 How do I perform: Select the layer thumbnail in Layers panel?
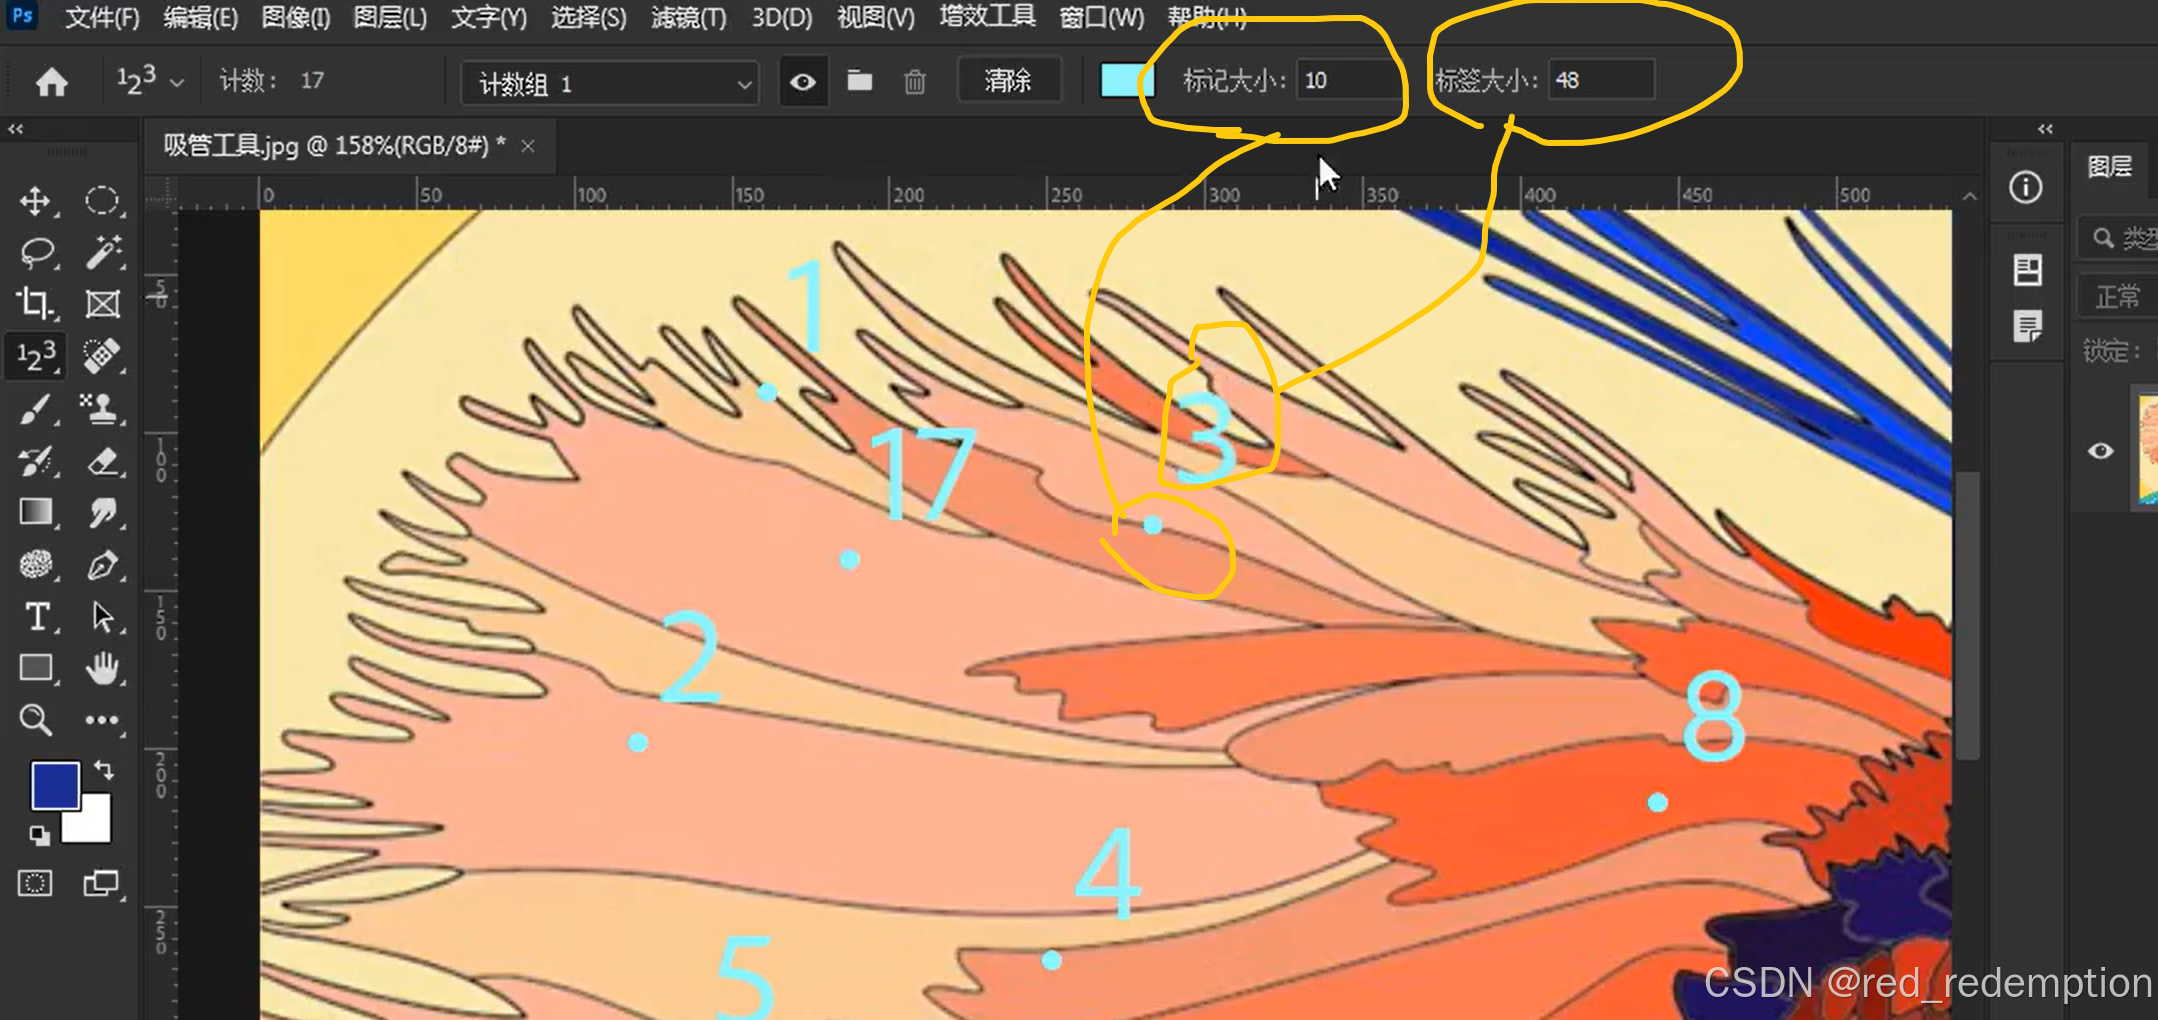click(x=2148, y=449)
